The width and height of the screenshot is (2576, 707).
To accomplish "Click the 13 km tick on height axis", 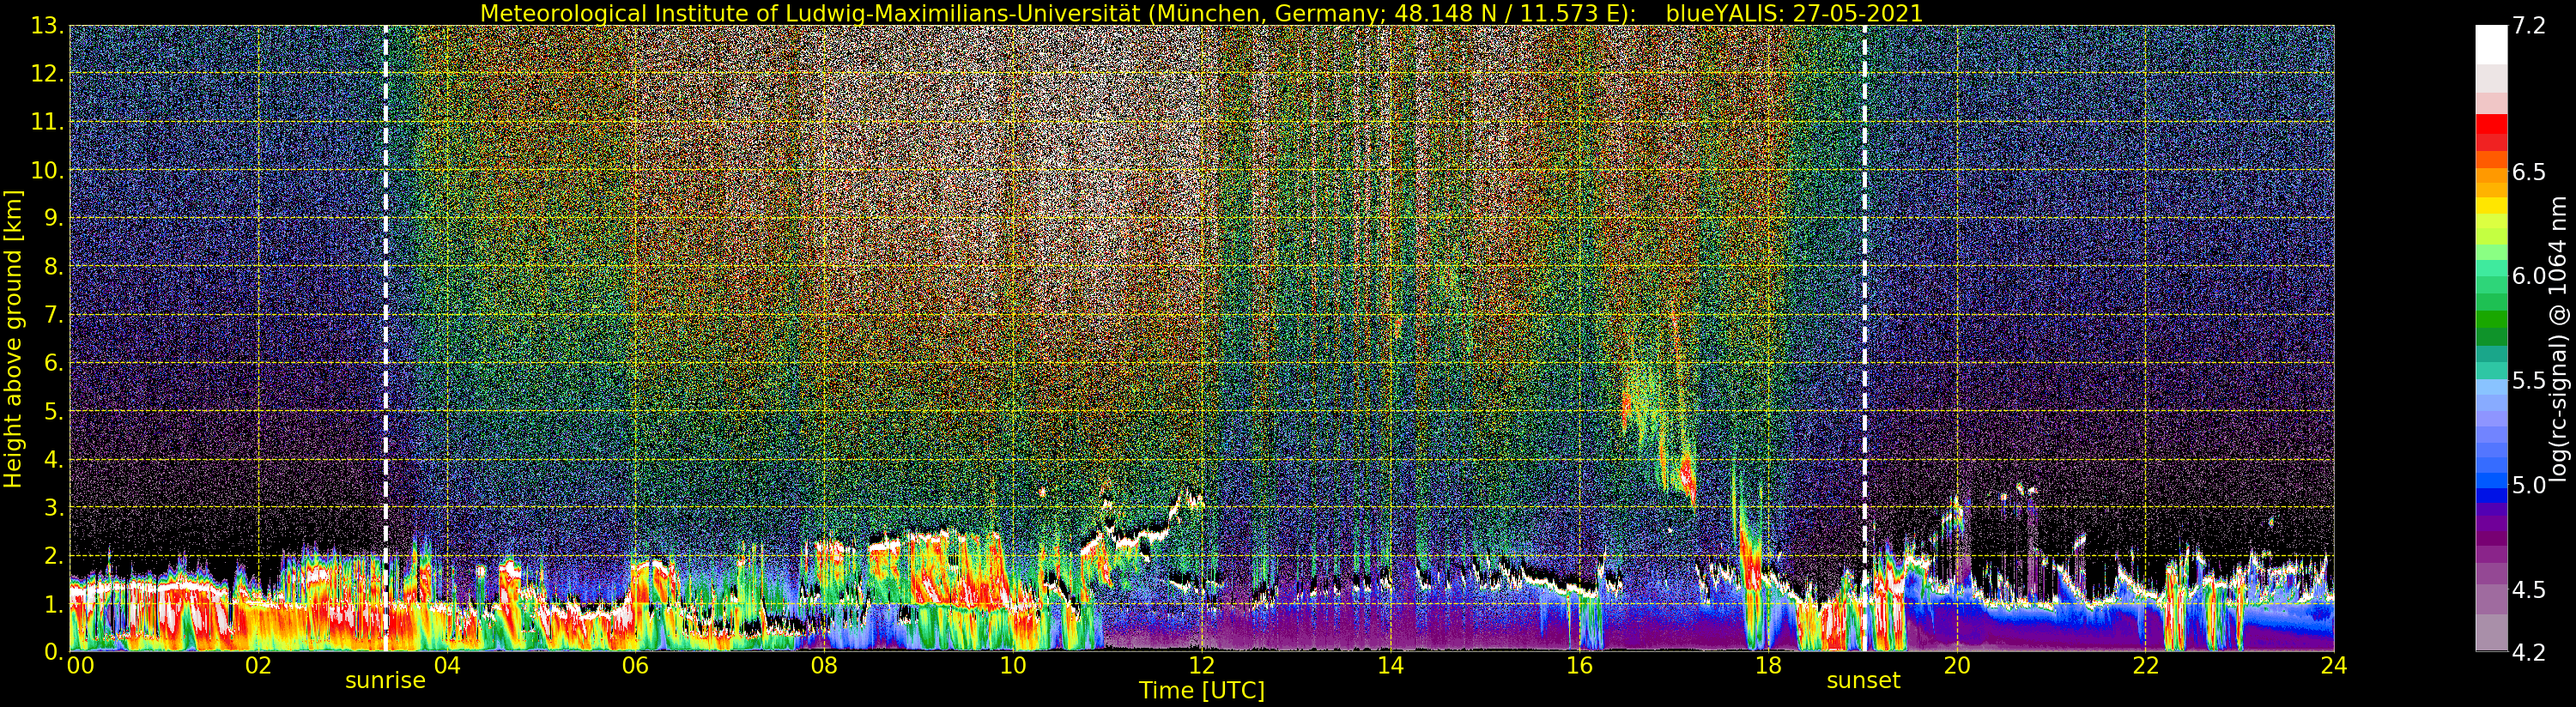I will tap(48, 26).
